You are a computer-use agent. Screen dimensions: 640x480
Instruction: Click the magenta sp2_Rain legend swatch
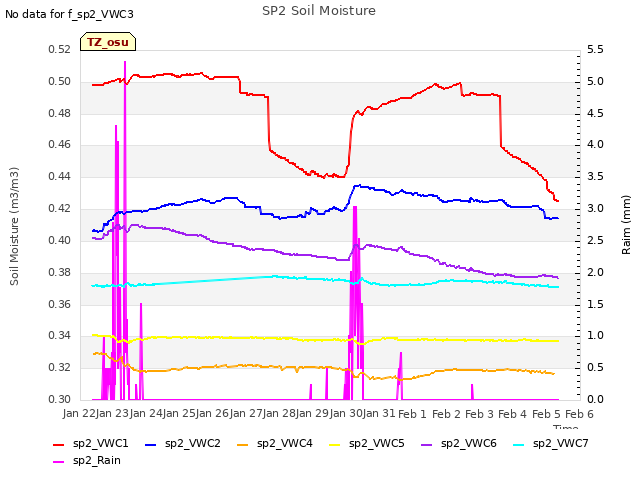point(59,462)
